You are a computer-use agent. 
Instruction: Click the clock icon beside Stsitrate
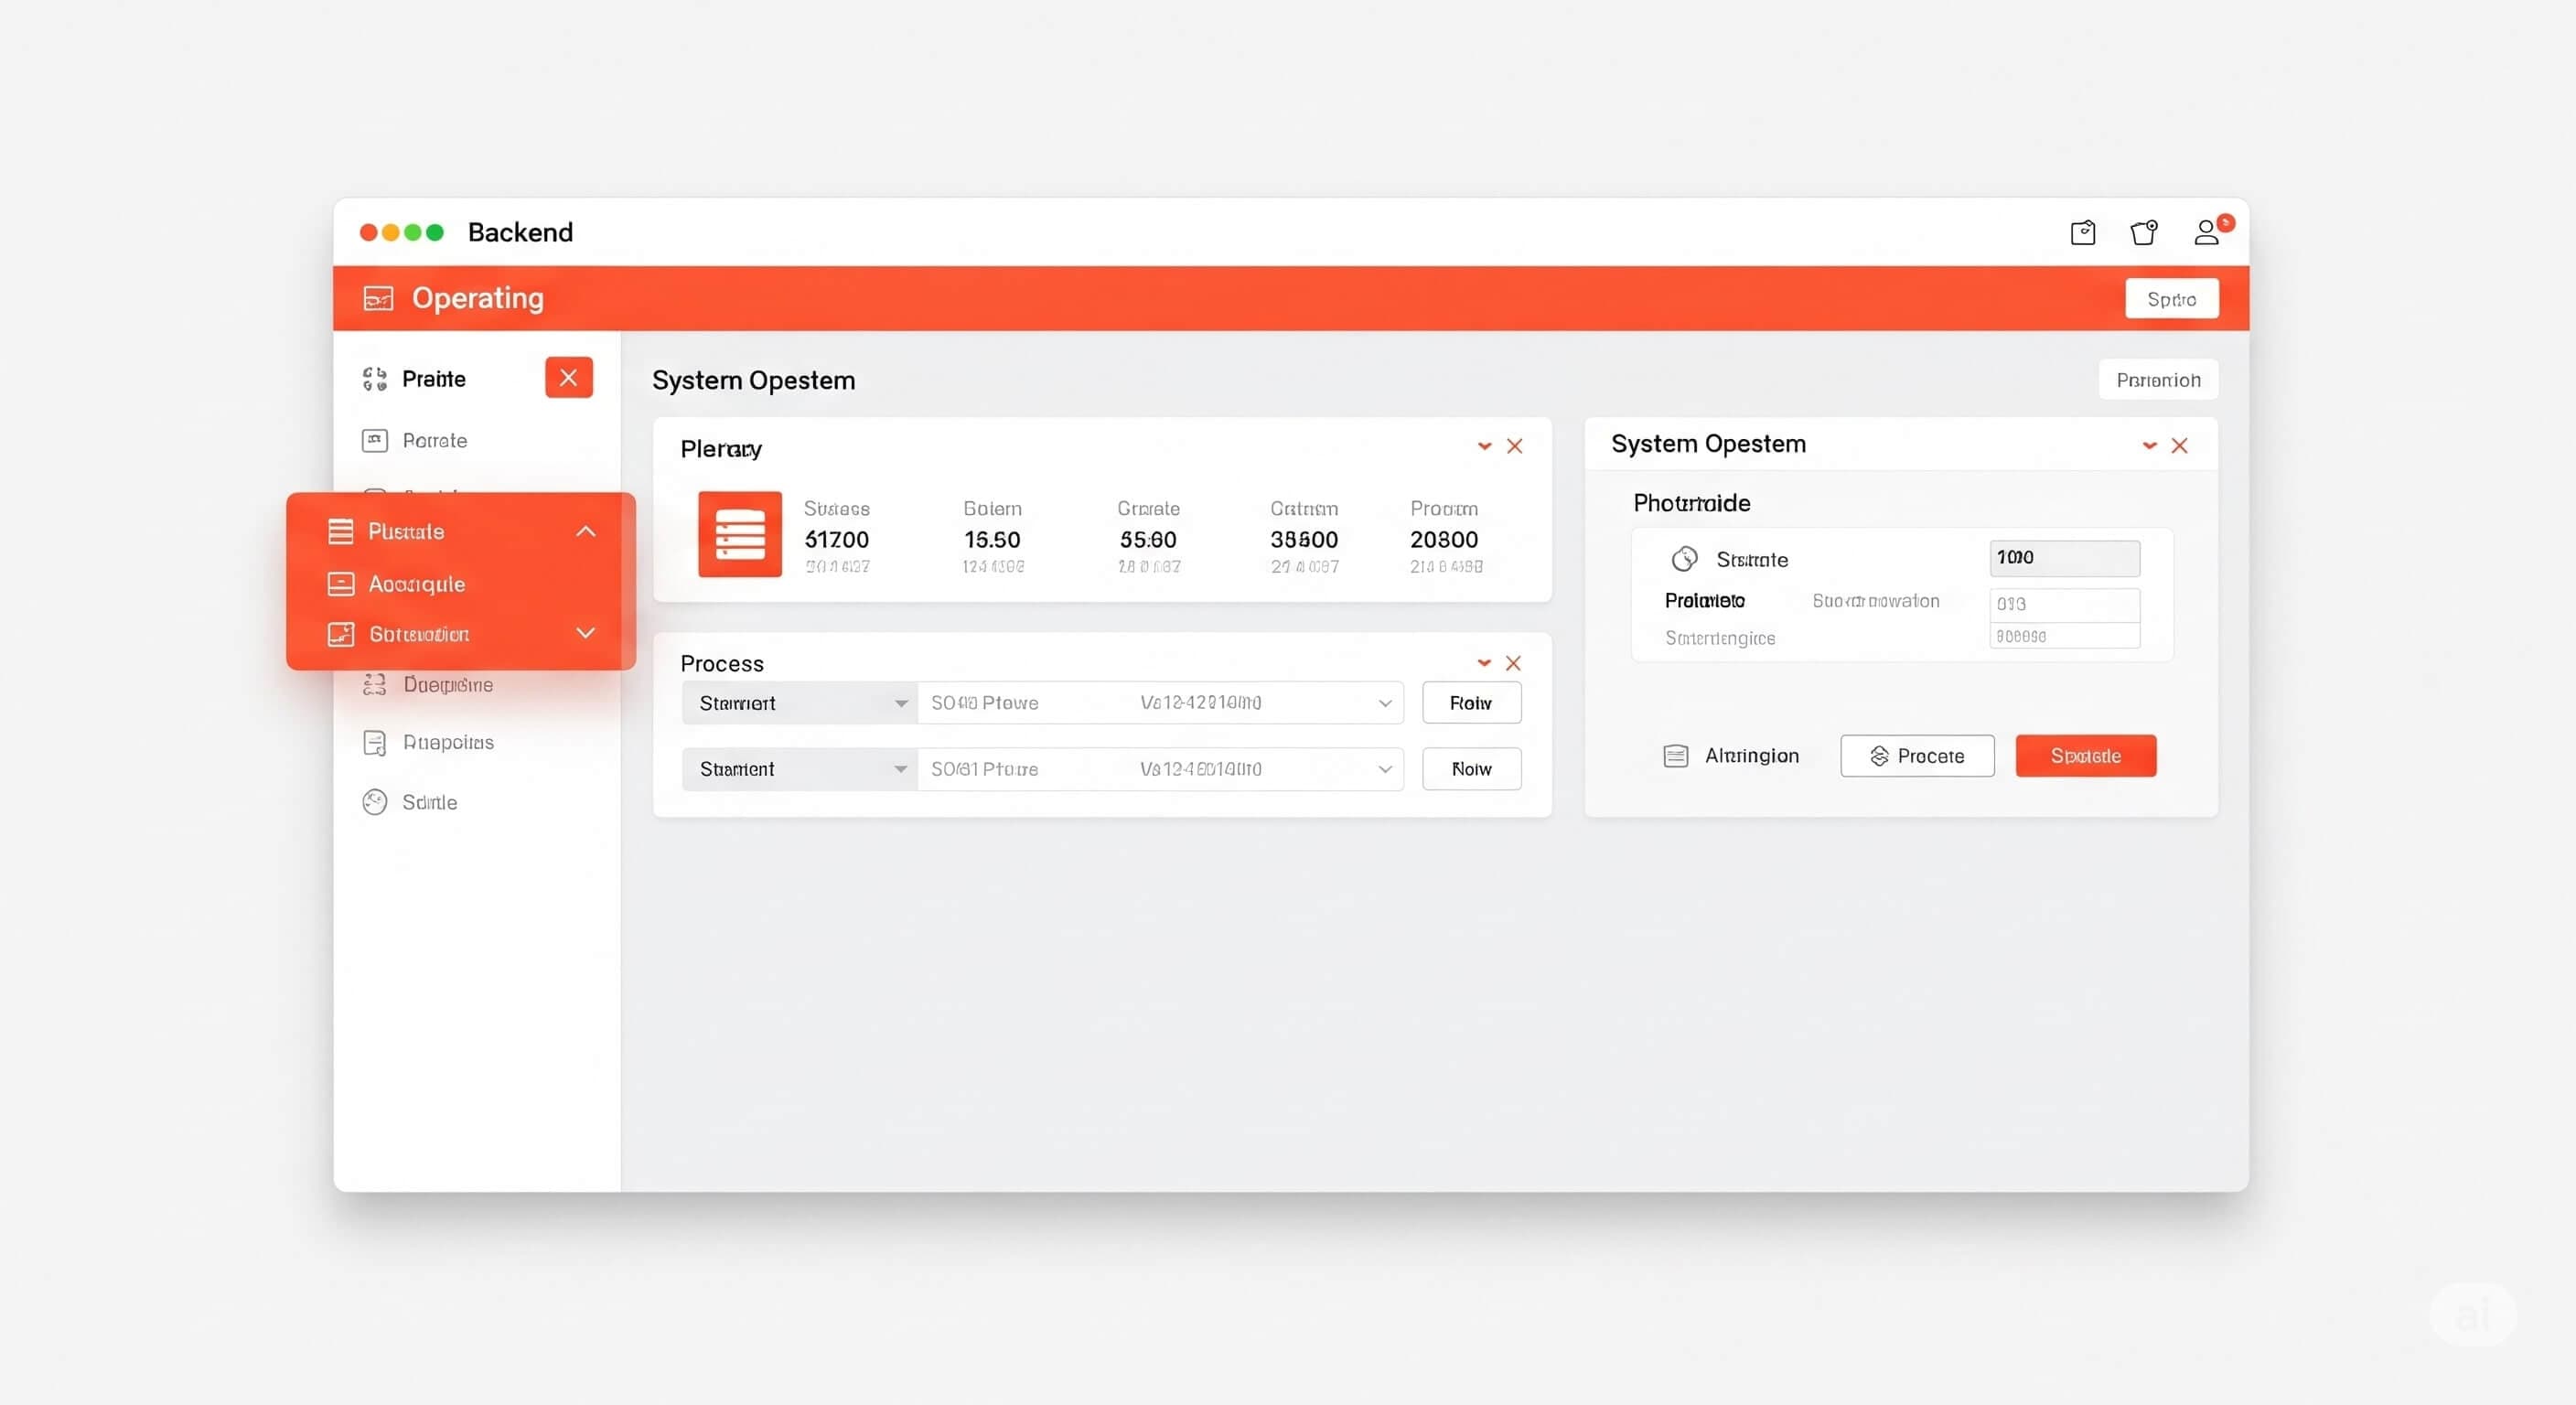click(1684, 559)
